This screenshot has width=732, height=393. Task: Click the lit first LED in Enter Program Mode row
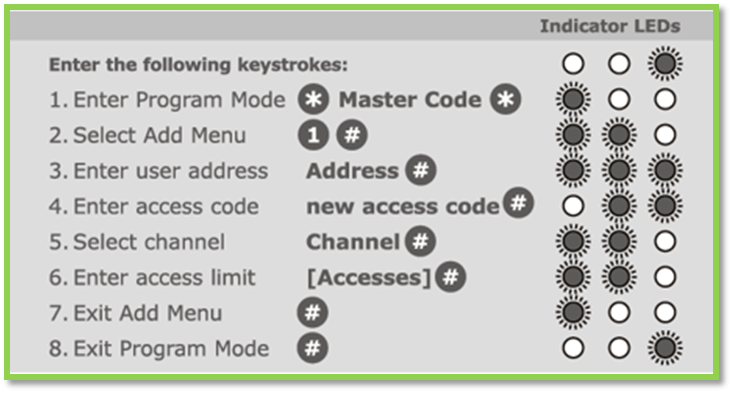coord(573,99)
